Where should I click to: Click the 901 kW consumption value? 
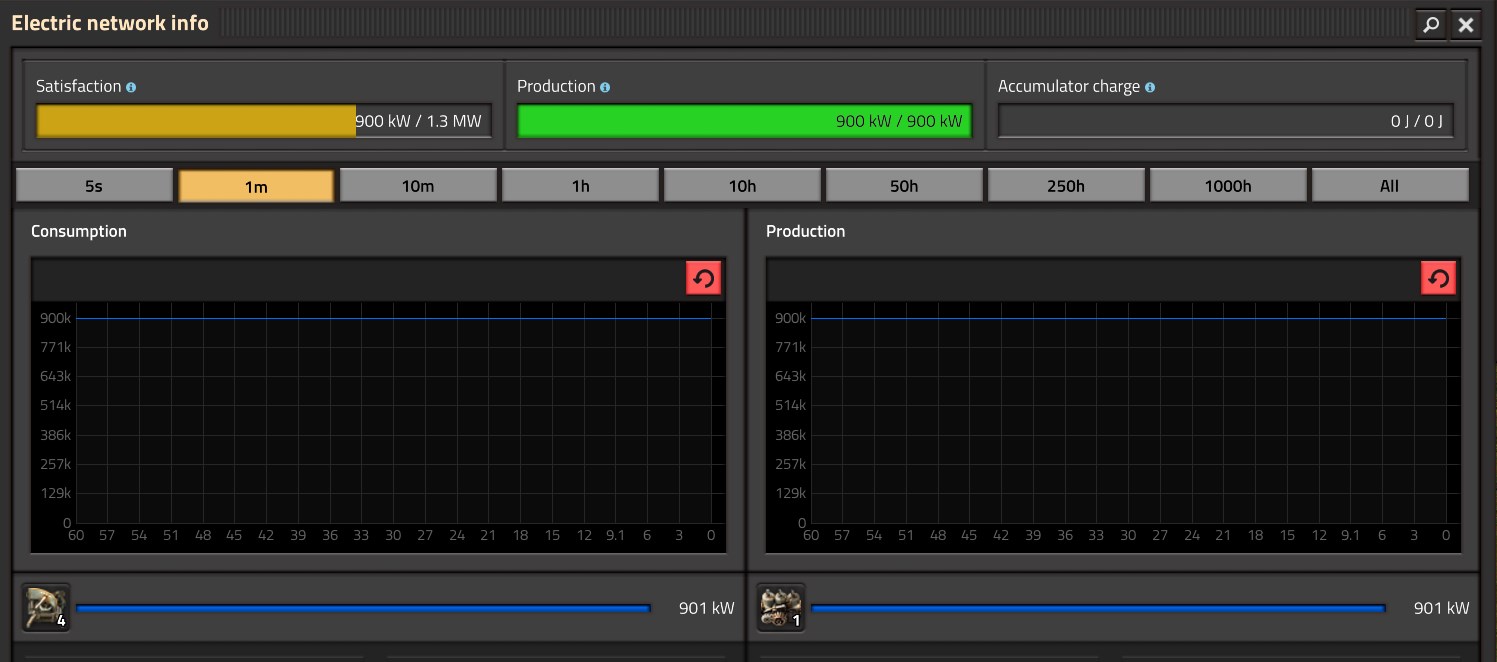[x=706, y=608]
